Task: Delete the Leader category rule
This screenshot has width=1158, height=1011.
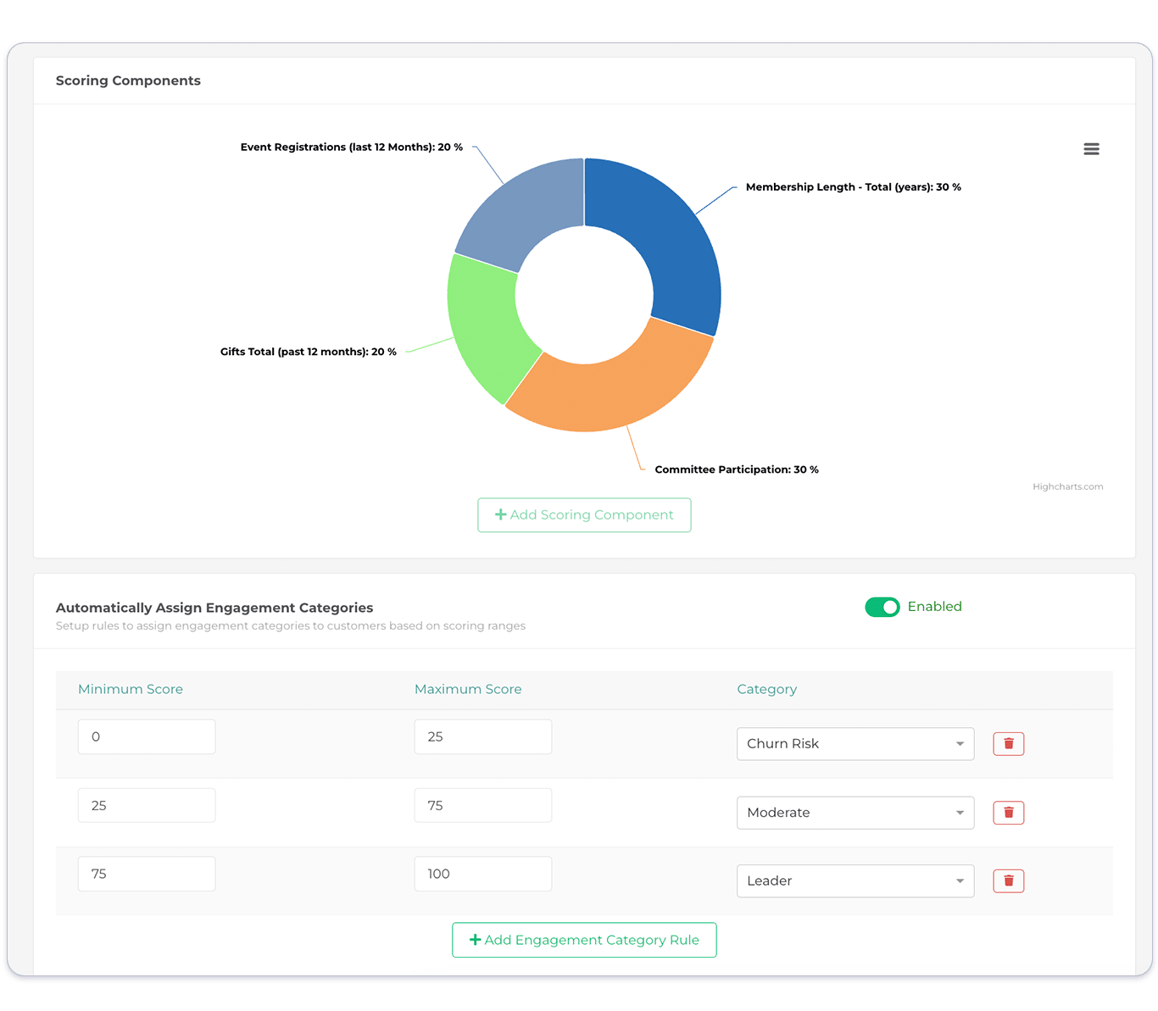Action: click(1008, 880)
